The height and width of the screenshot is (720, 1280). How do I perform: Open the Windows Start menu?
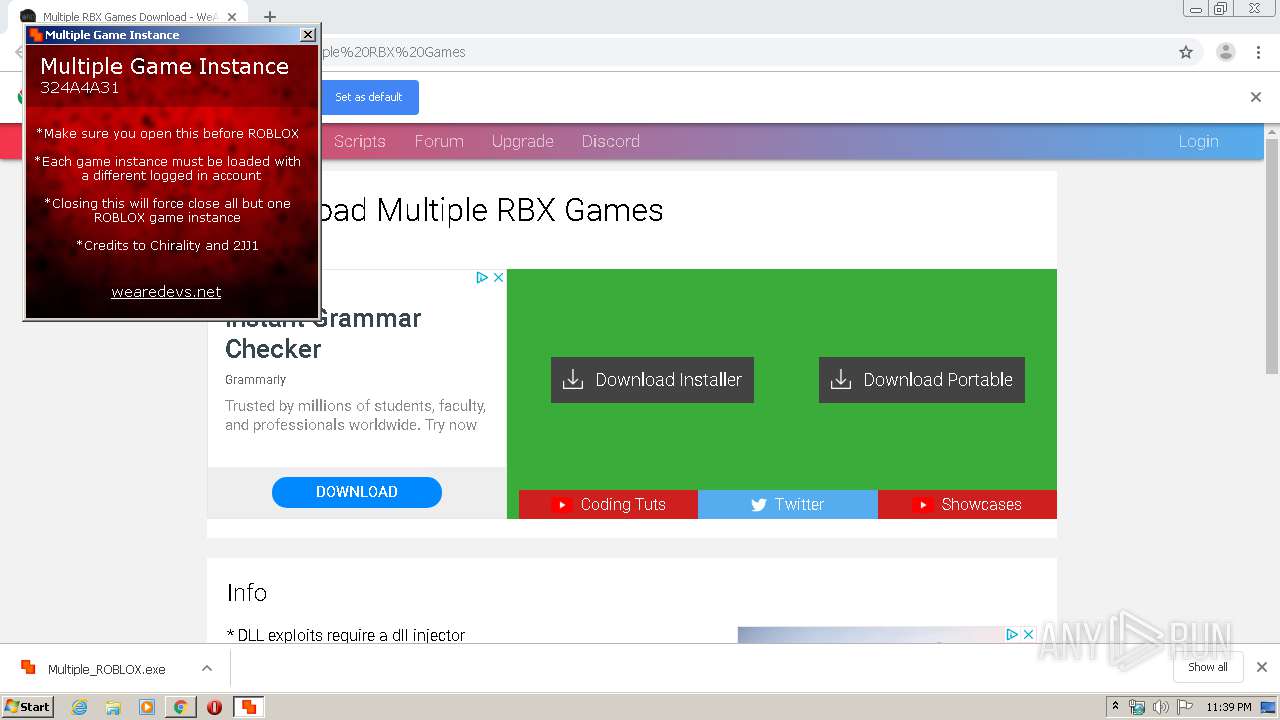(27, 706)
